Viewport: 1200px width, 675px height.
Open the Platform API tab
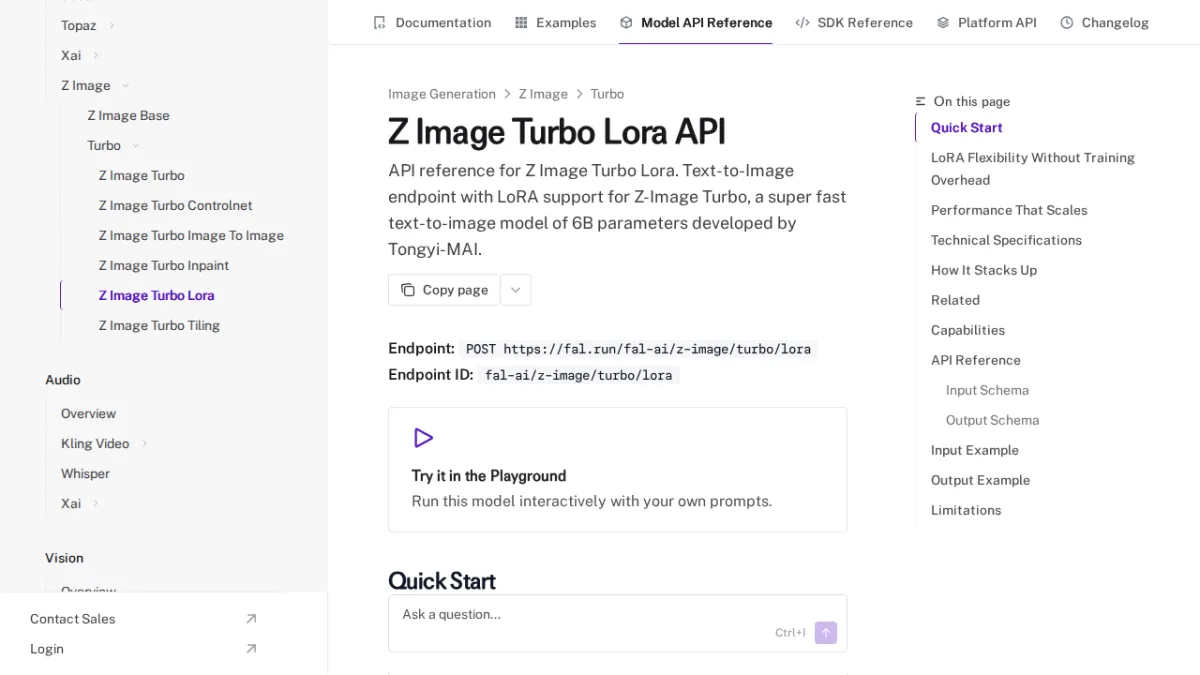986,22
